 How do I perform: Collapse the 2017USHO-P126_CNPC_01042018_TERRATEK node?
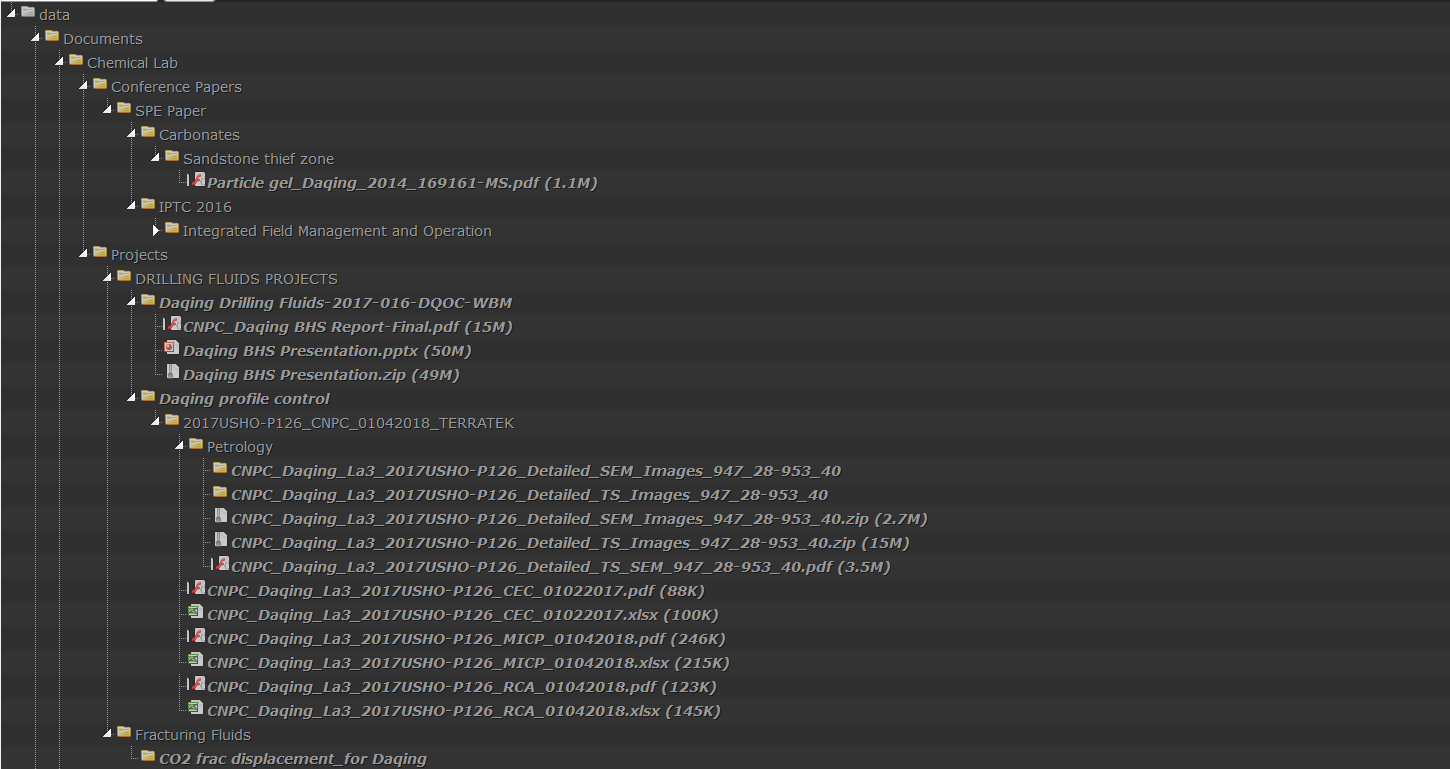coord(155,422)
